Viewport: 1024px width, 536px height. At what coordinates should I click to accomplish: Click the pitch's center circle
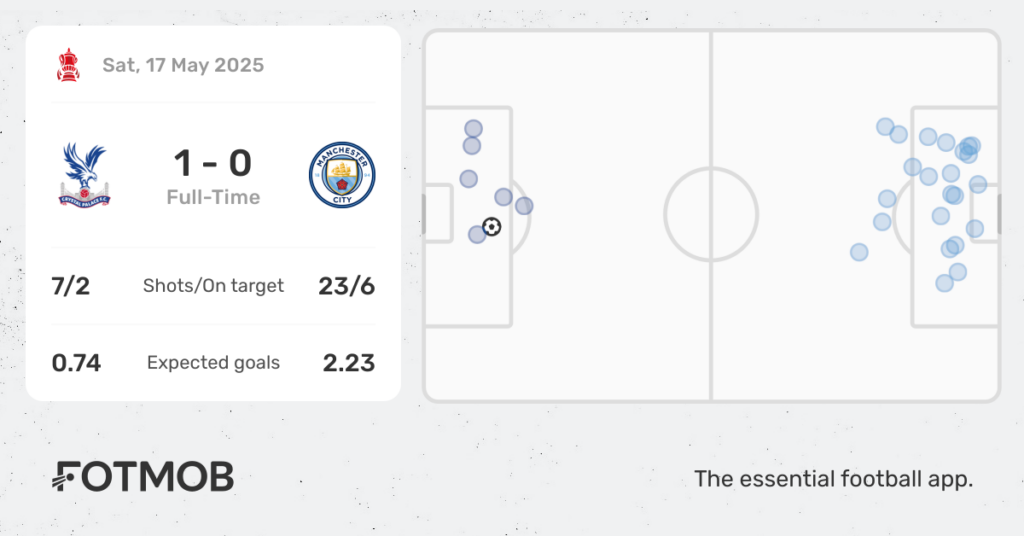711,215
